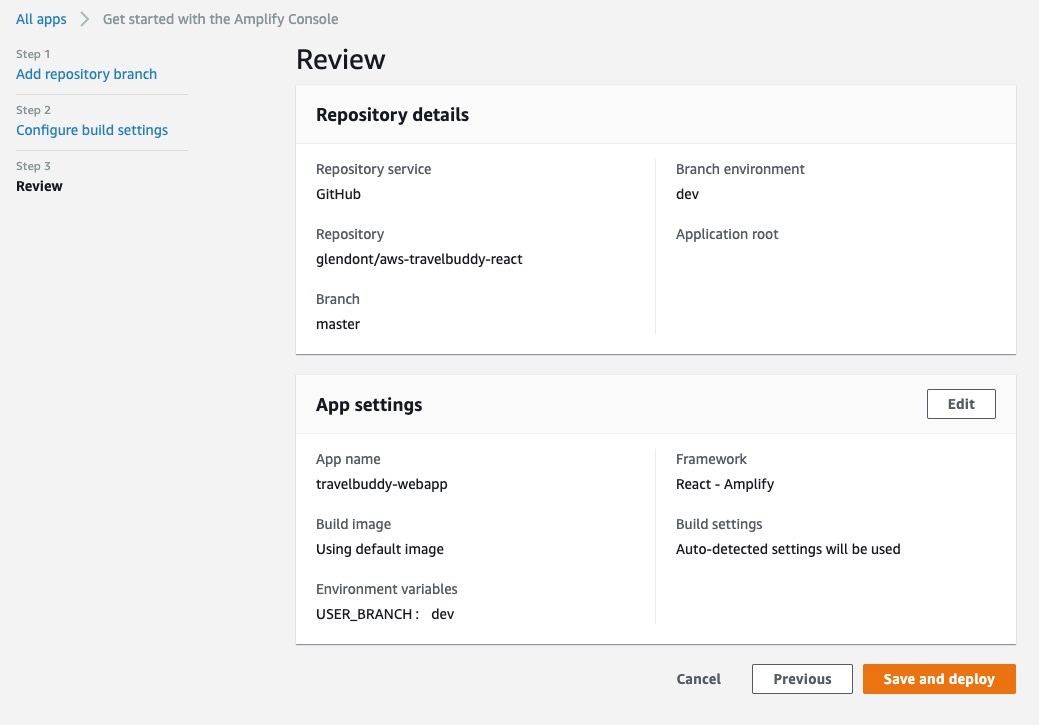Click the Previous button
This screenshot has height=725, width=1039.
pyautogui.click(x=802, y=679)
